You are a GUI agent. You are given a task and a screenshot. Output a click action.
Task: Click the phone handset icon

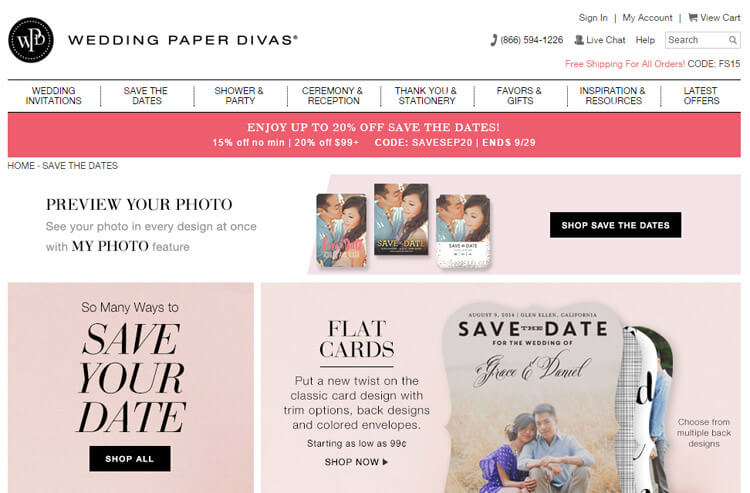coord(494,40)
